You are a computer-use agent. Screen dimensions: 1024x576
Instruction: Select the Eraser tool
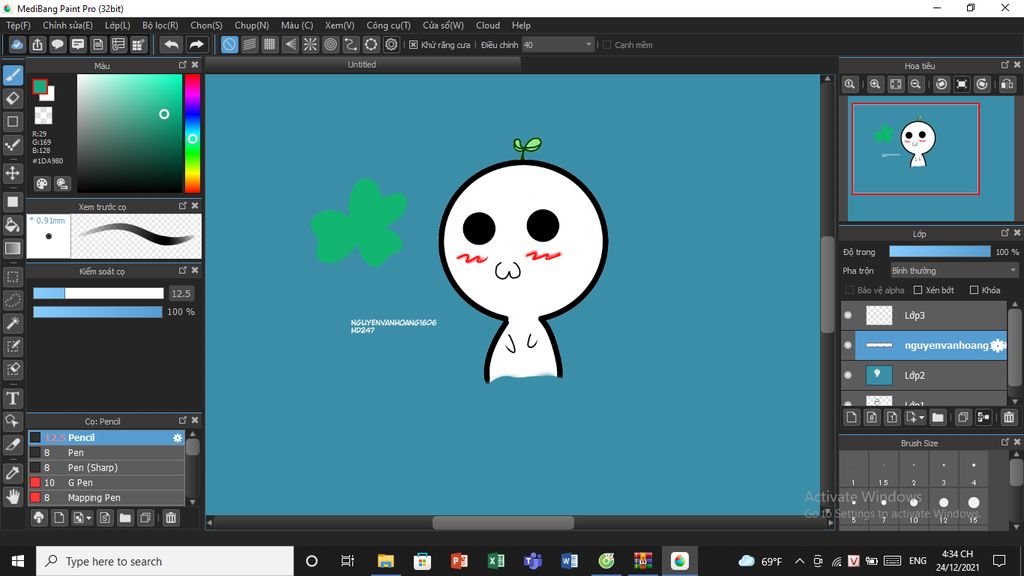tap(13, 99)
